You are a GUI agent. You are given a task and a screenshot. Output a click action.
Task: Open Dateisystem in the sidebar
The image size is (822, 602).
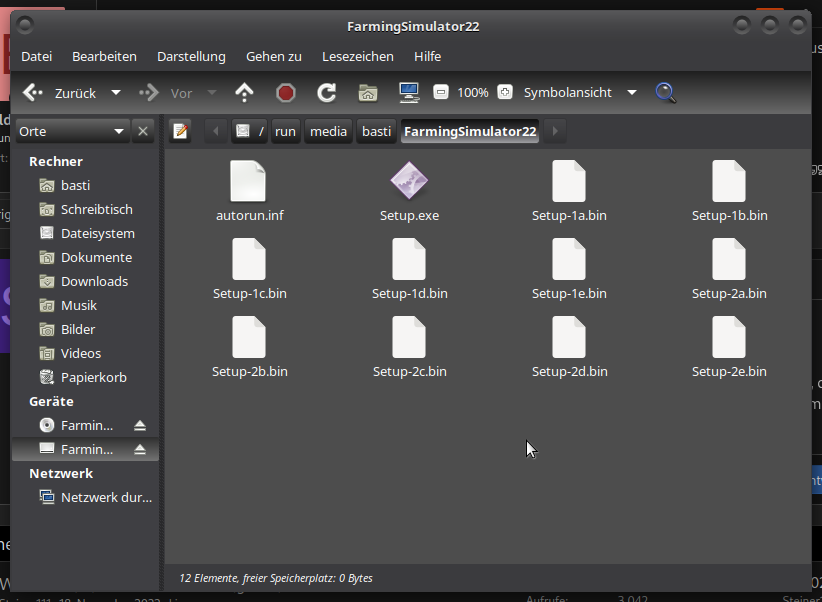click(x=85, y=234)
